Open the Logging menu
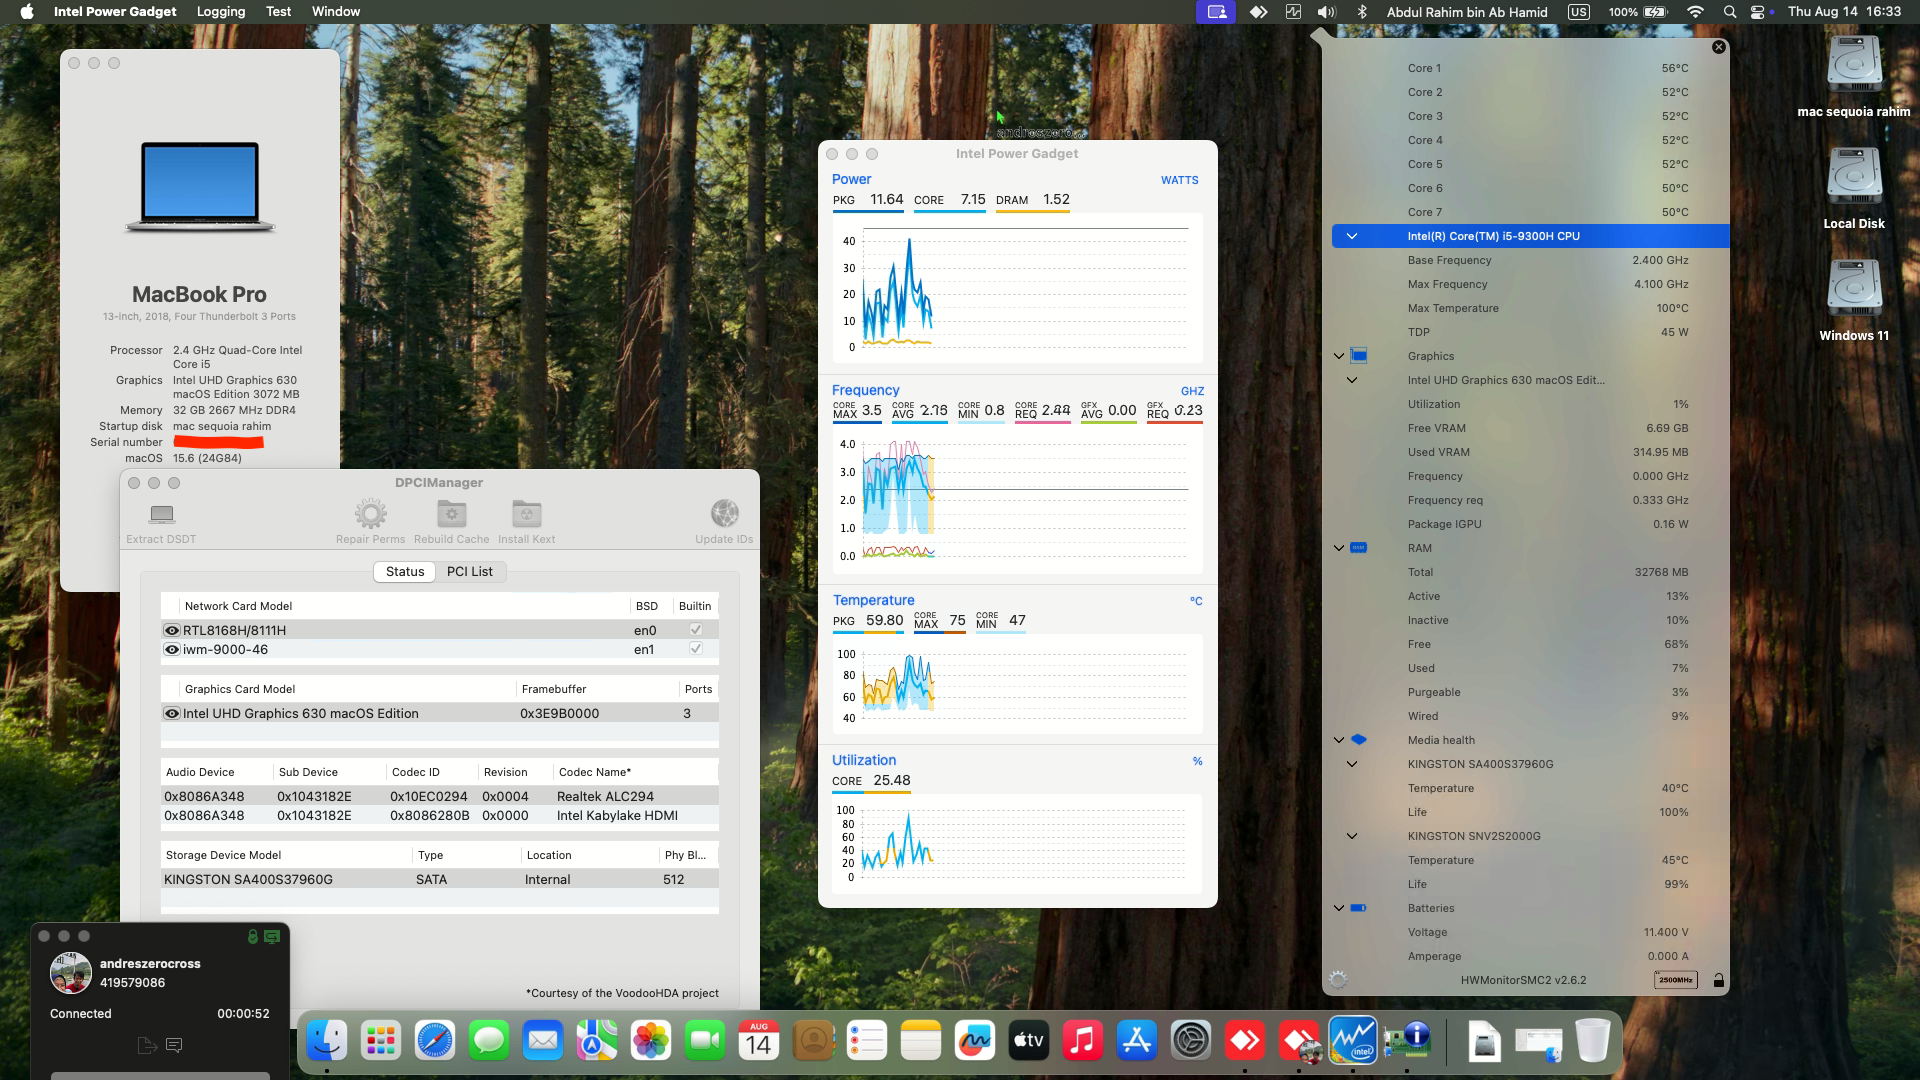The height and width of the screenshot is (1080, 1920). tap(221, 12)
